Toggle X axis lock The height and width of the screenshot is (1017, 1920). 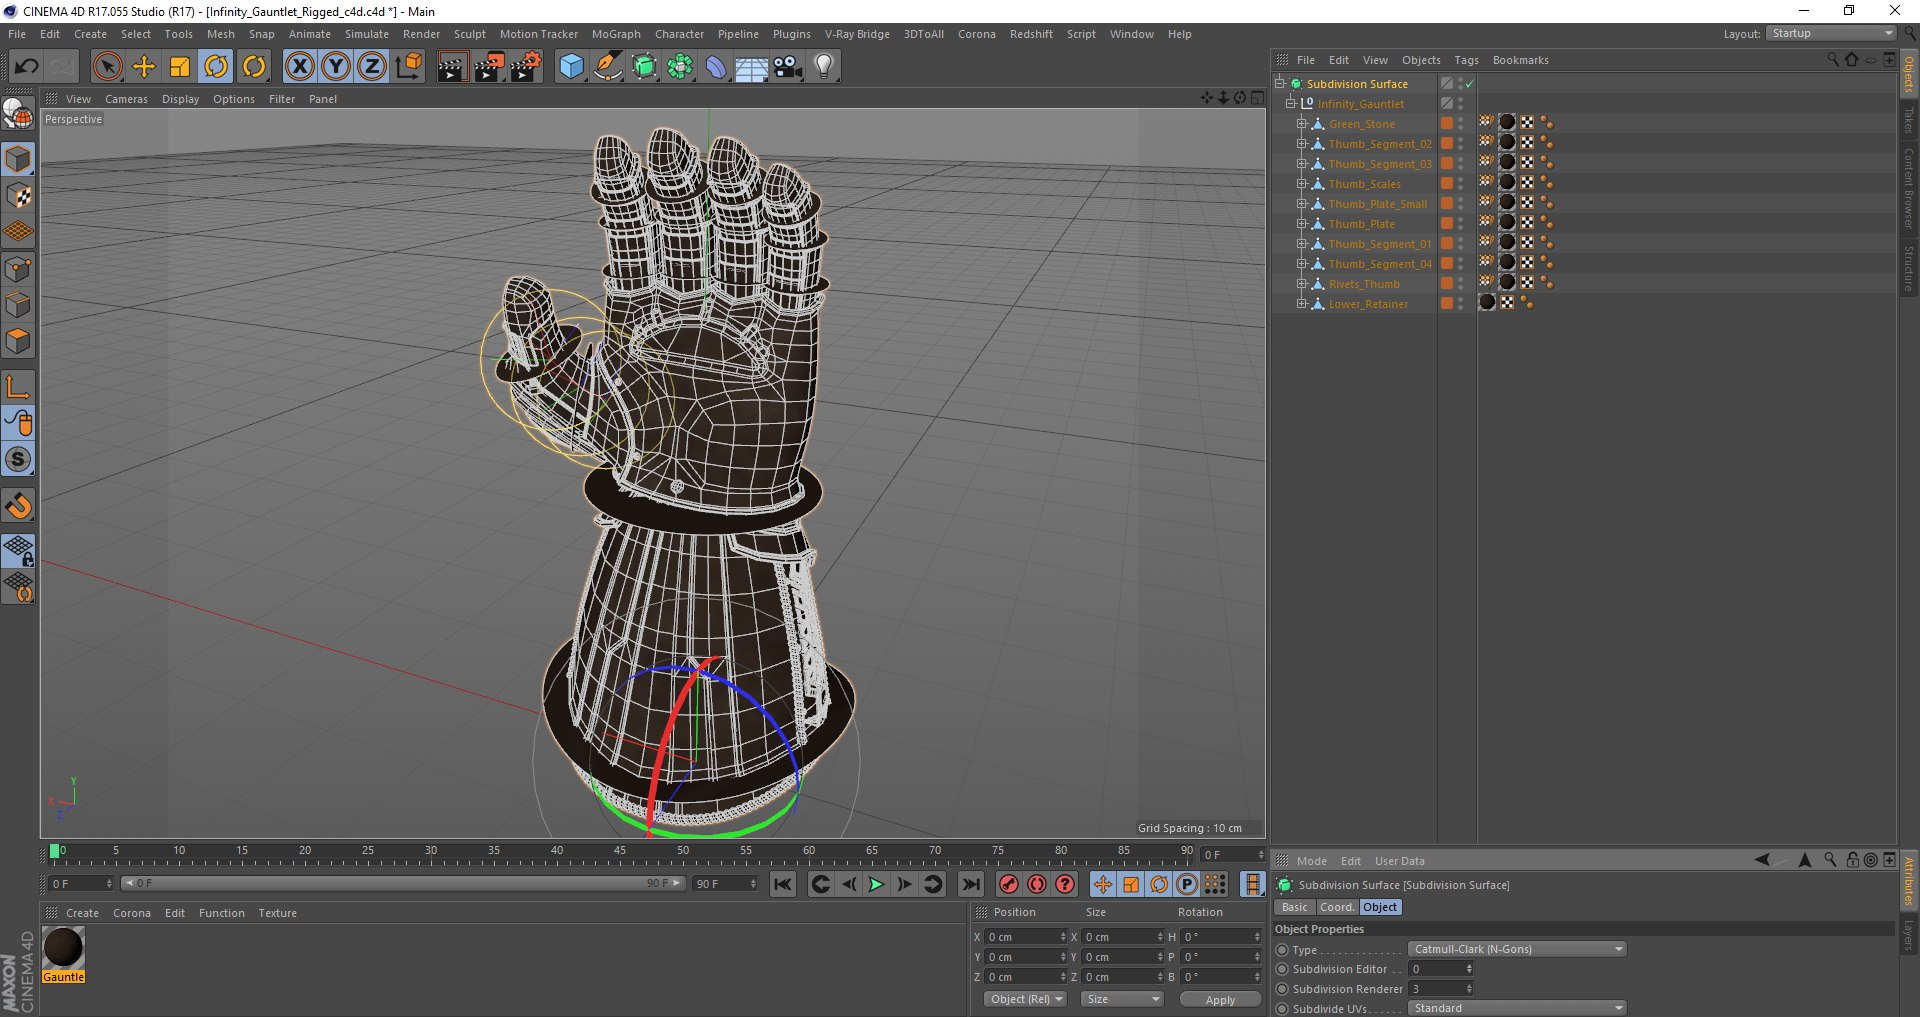point(299,67)
